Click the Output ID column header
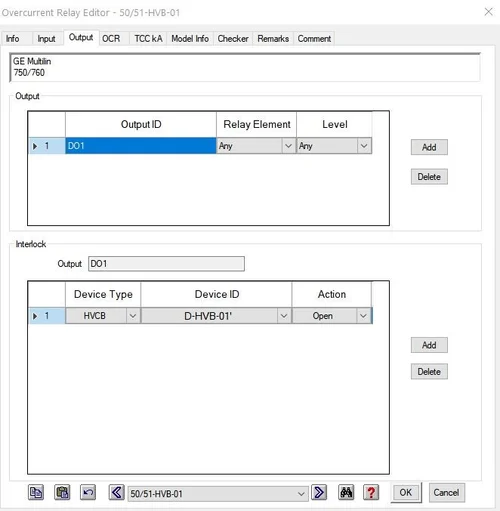 (x=141, y=124)
